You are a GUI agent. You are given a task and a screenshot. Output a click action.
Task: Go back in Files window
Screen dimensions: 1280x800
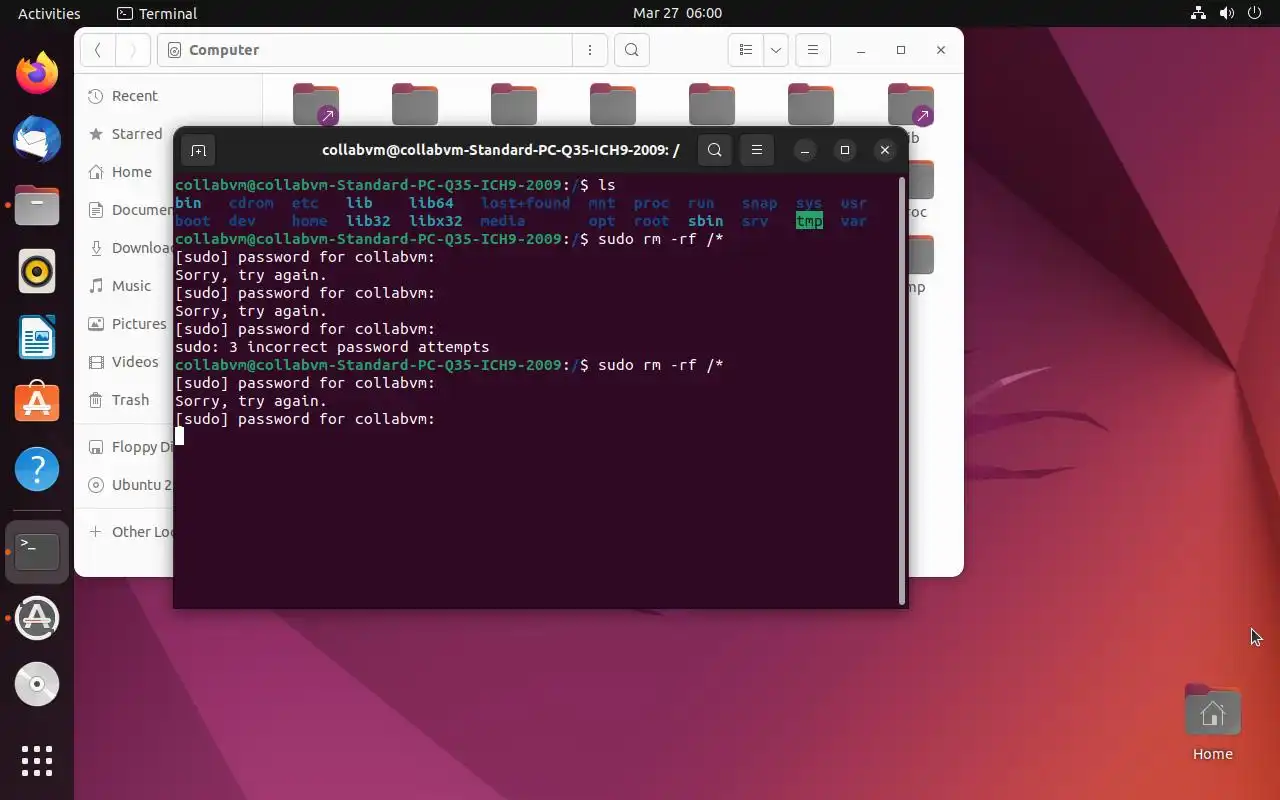click(98, 50)
